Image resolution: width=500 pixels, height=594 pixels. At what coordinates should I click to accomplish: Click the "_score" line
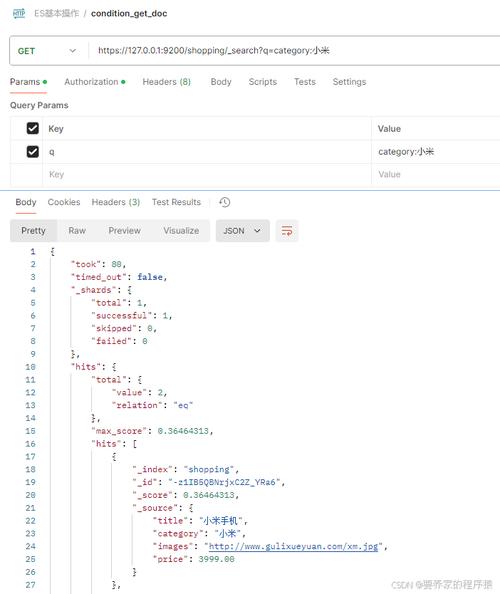(x=186, y=495)
